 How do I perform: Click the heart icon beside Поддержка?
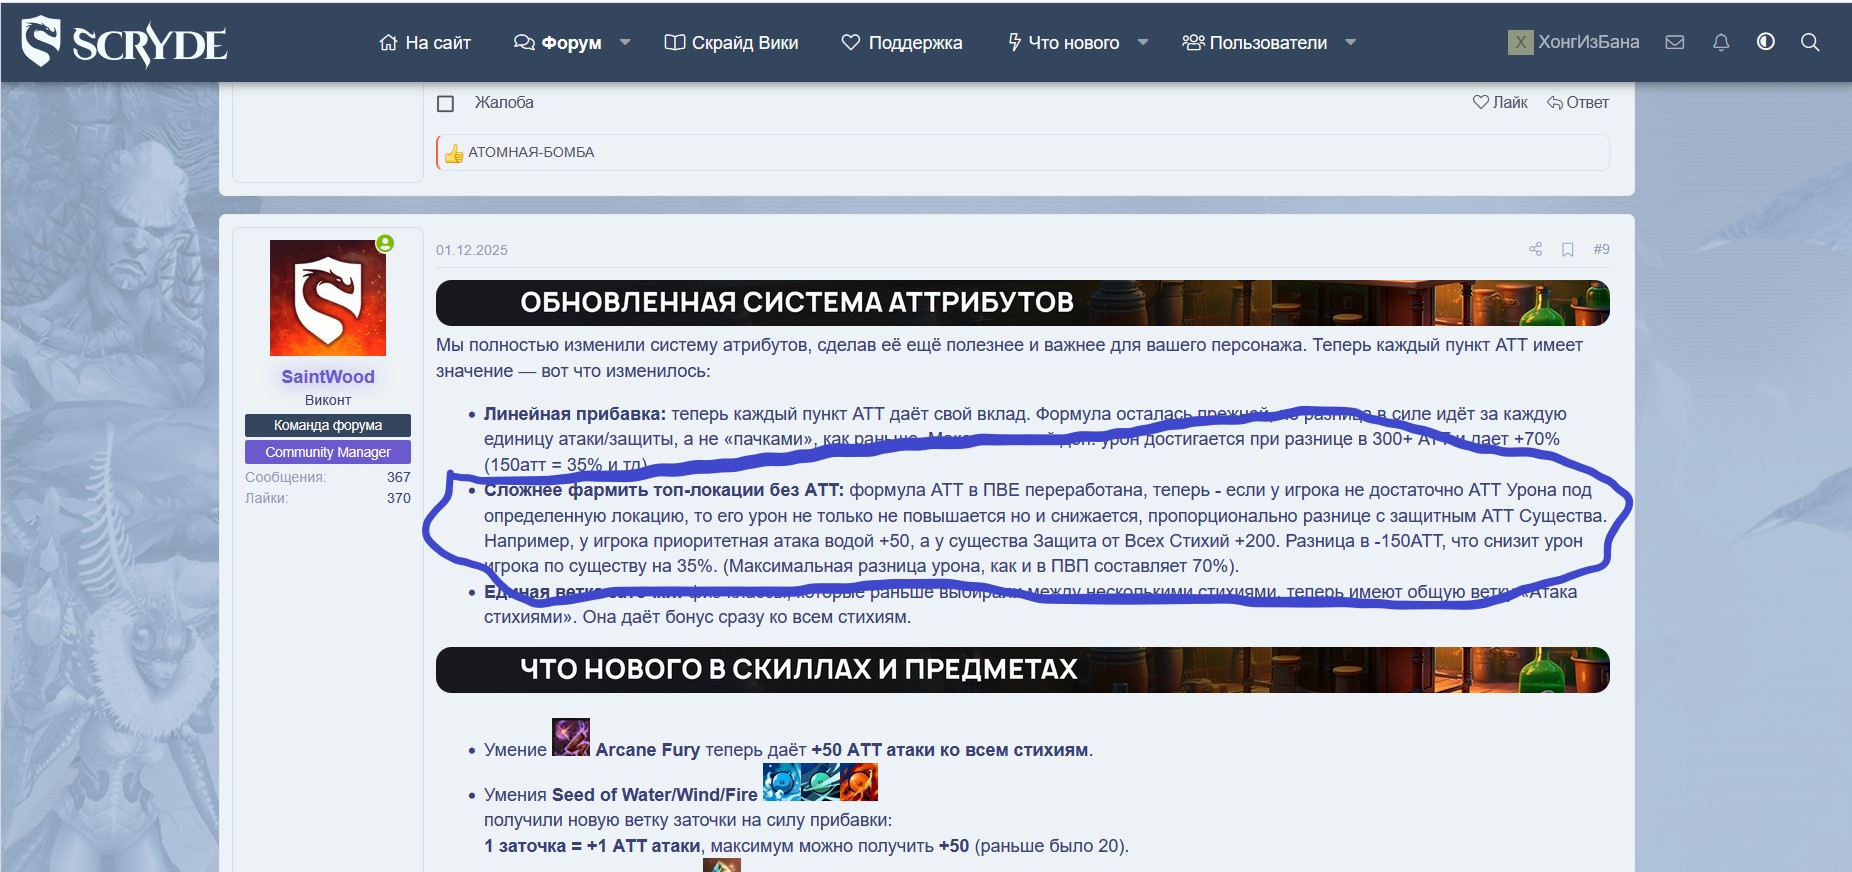[851, 42]
